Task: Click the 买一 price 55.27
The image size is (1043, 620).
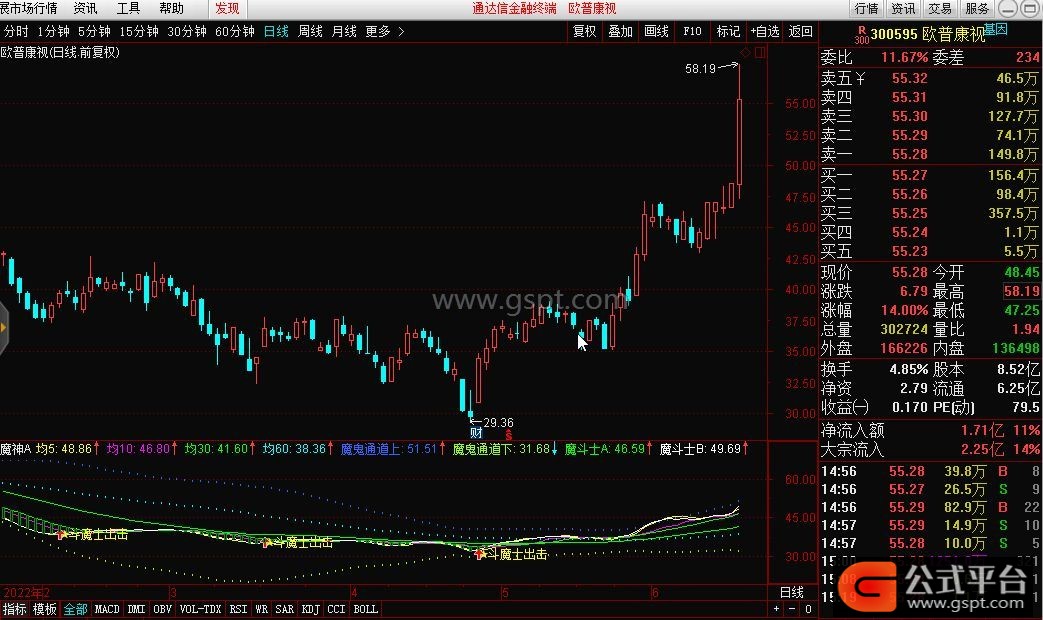Action: pyautogui.click(x=909, y=175)
